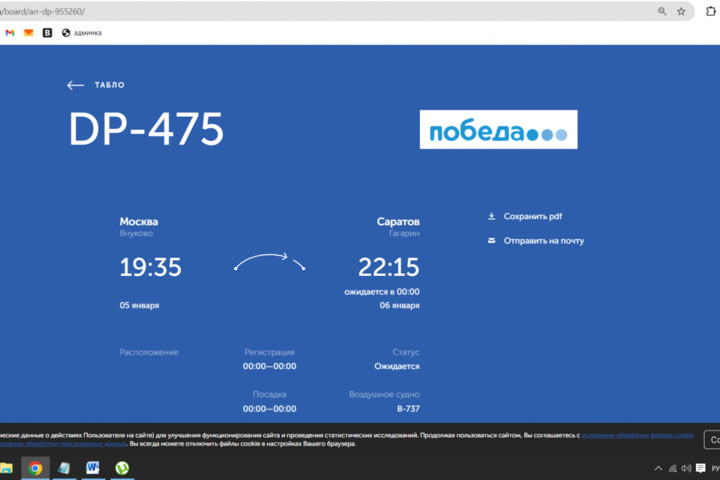
Task: Click the envelope icon for Отправить на почту
Action: 491,241
